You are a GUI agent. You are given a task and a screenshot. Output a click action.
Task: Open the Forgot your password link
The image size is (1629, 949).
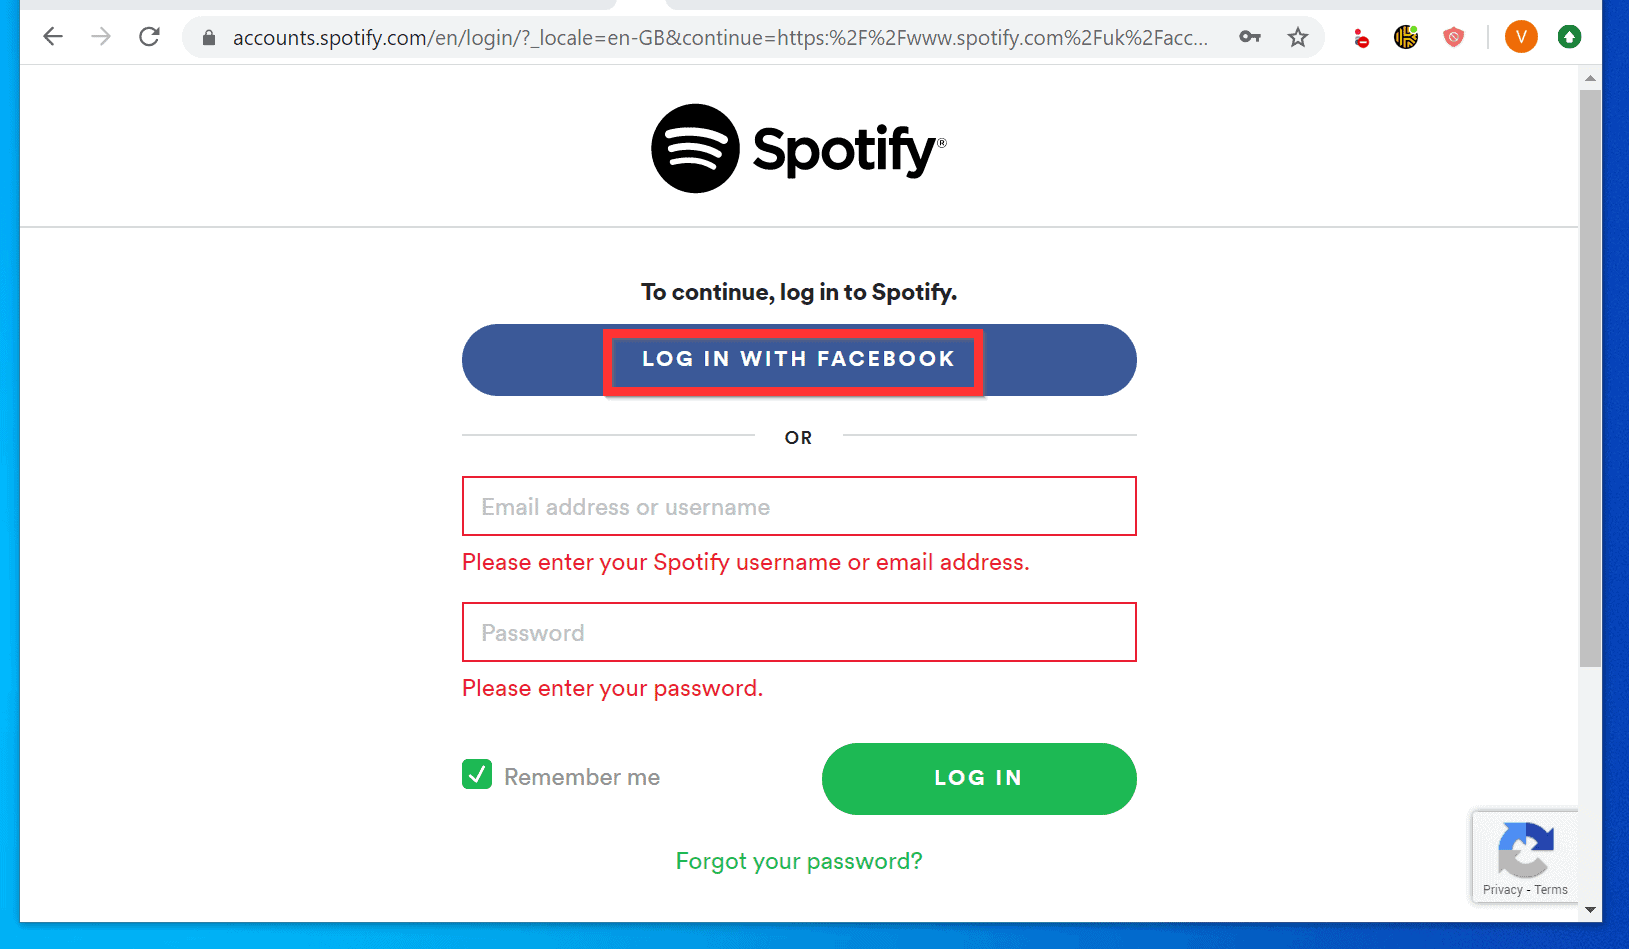[798, 860]
